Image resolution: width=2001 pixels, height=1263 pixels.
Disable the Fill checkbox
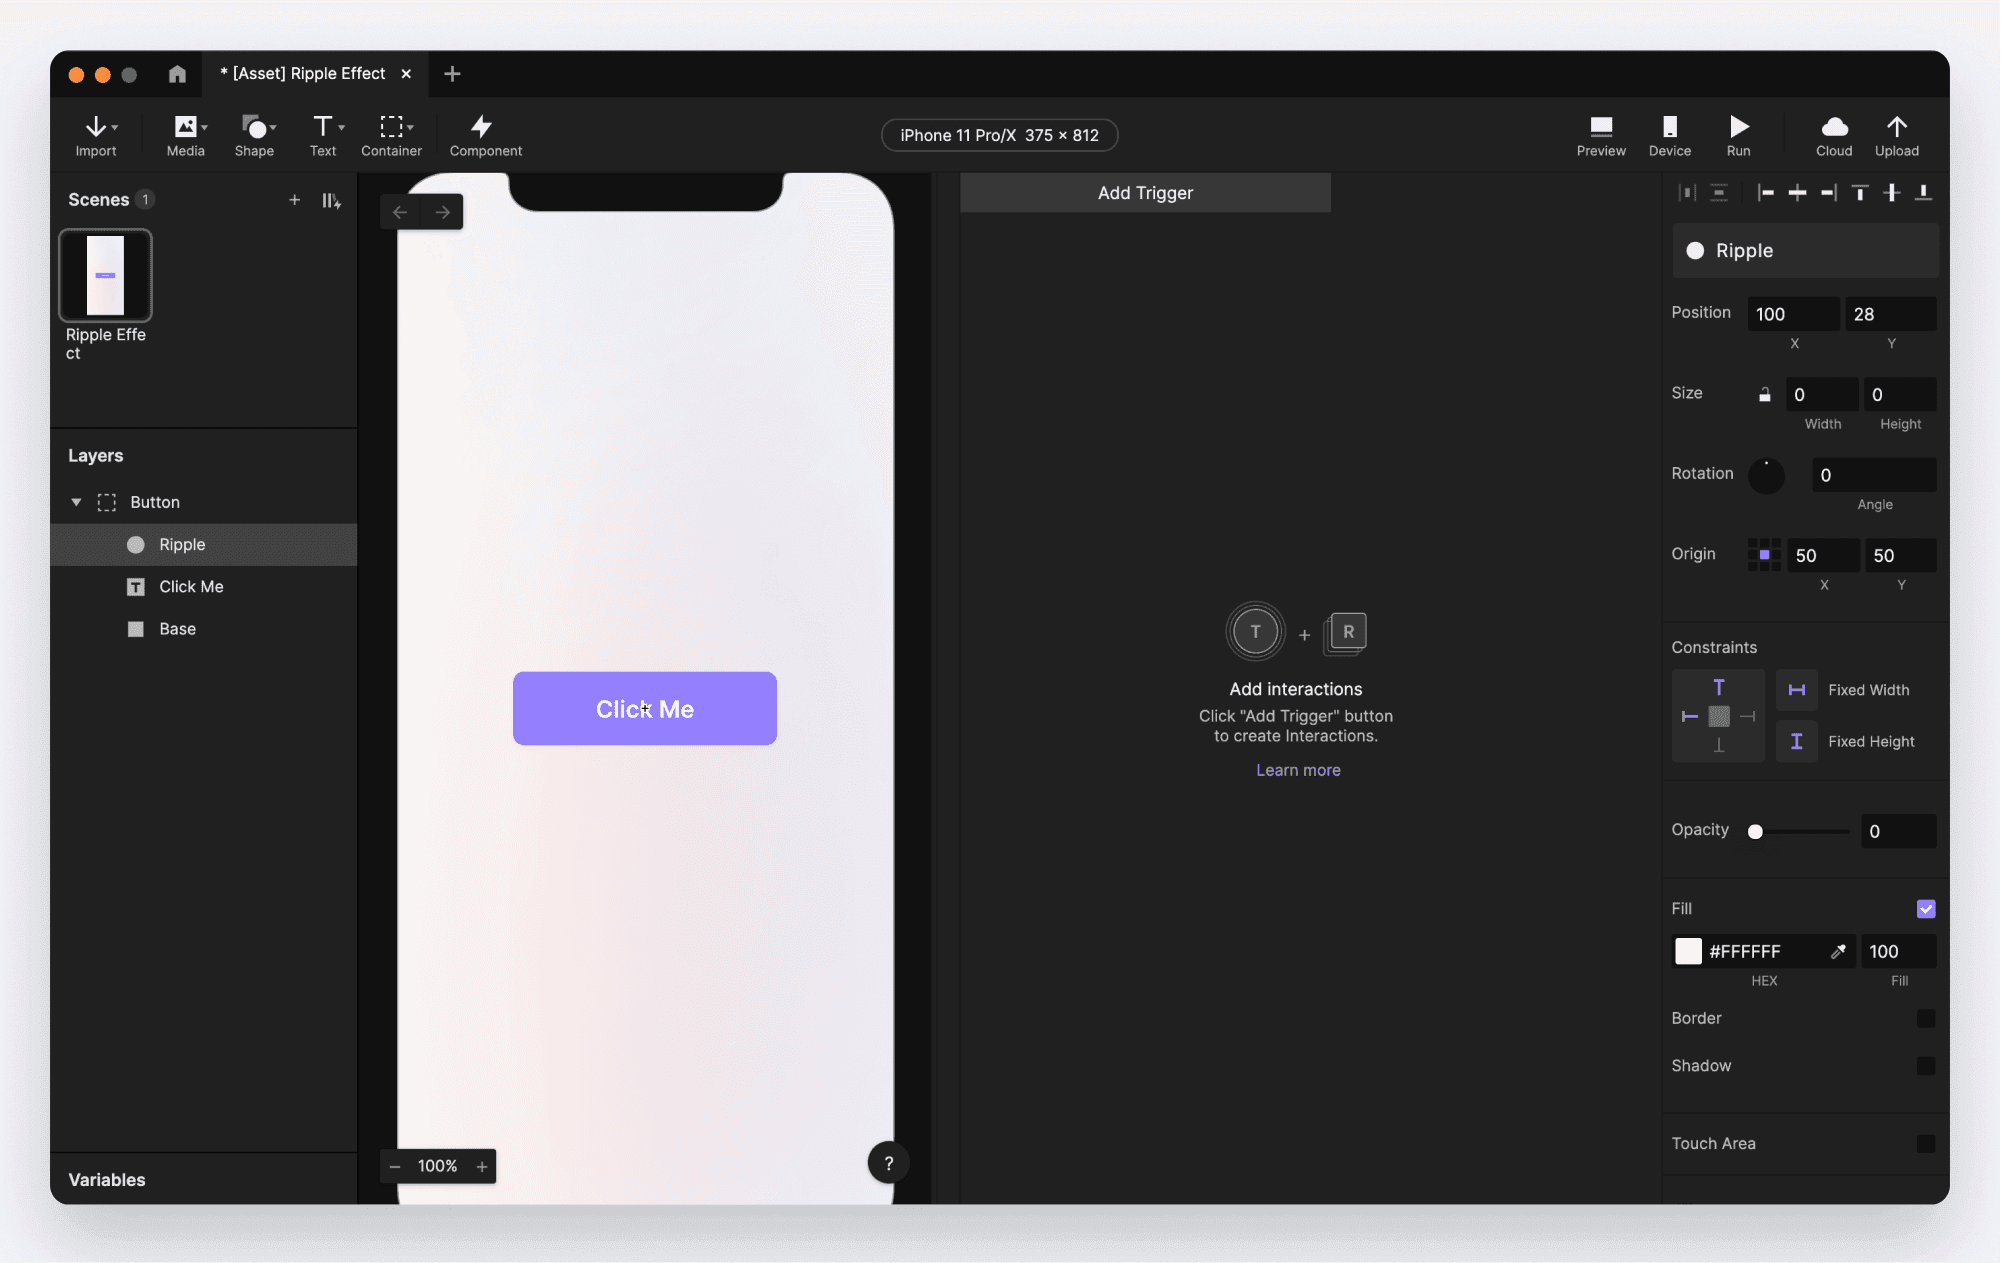(x=1925, y=908)
